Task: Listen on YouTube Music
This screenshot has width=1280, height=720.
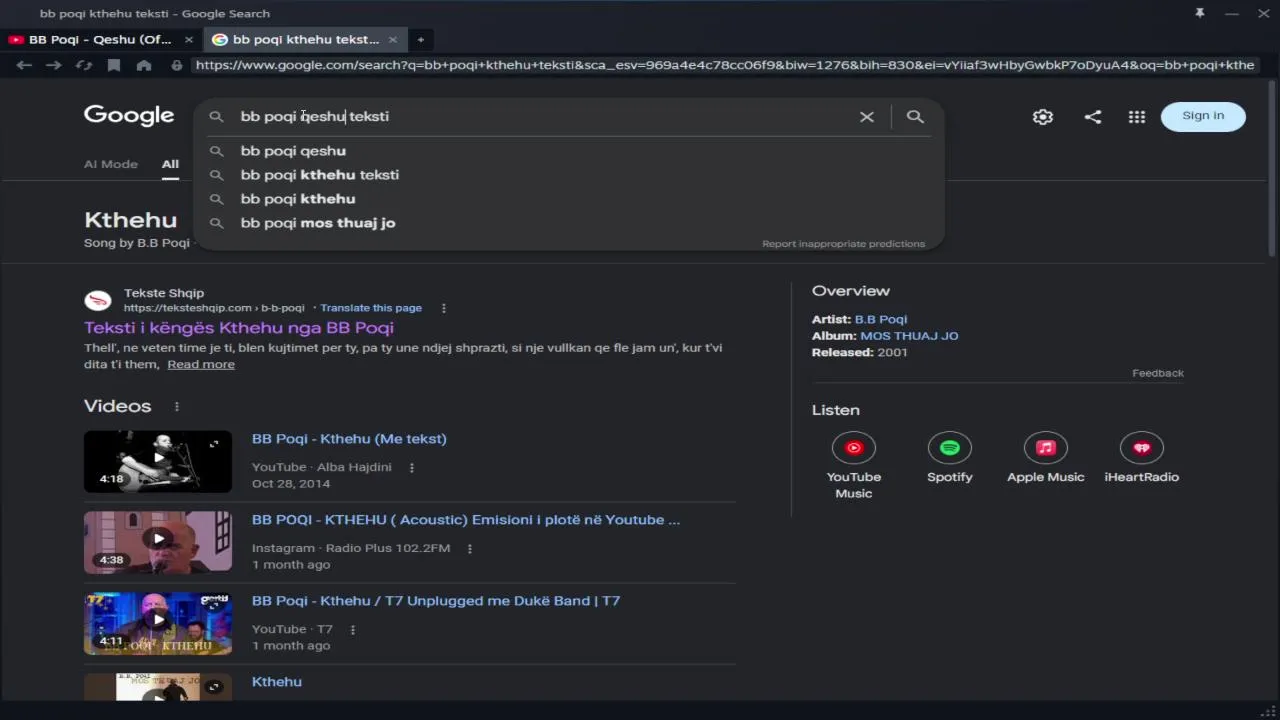Action: pos(854,465)
